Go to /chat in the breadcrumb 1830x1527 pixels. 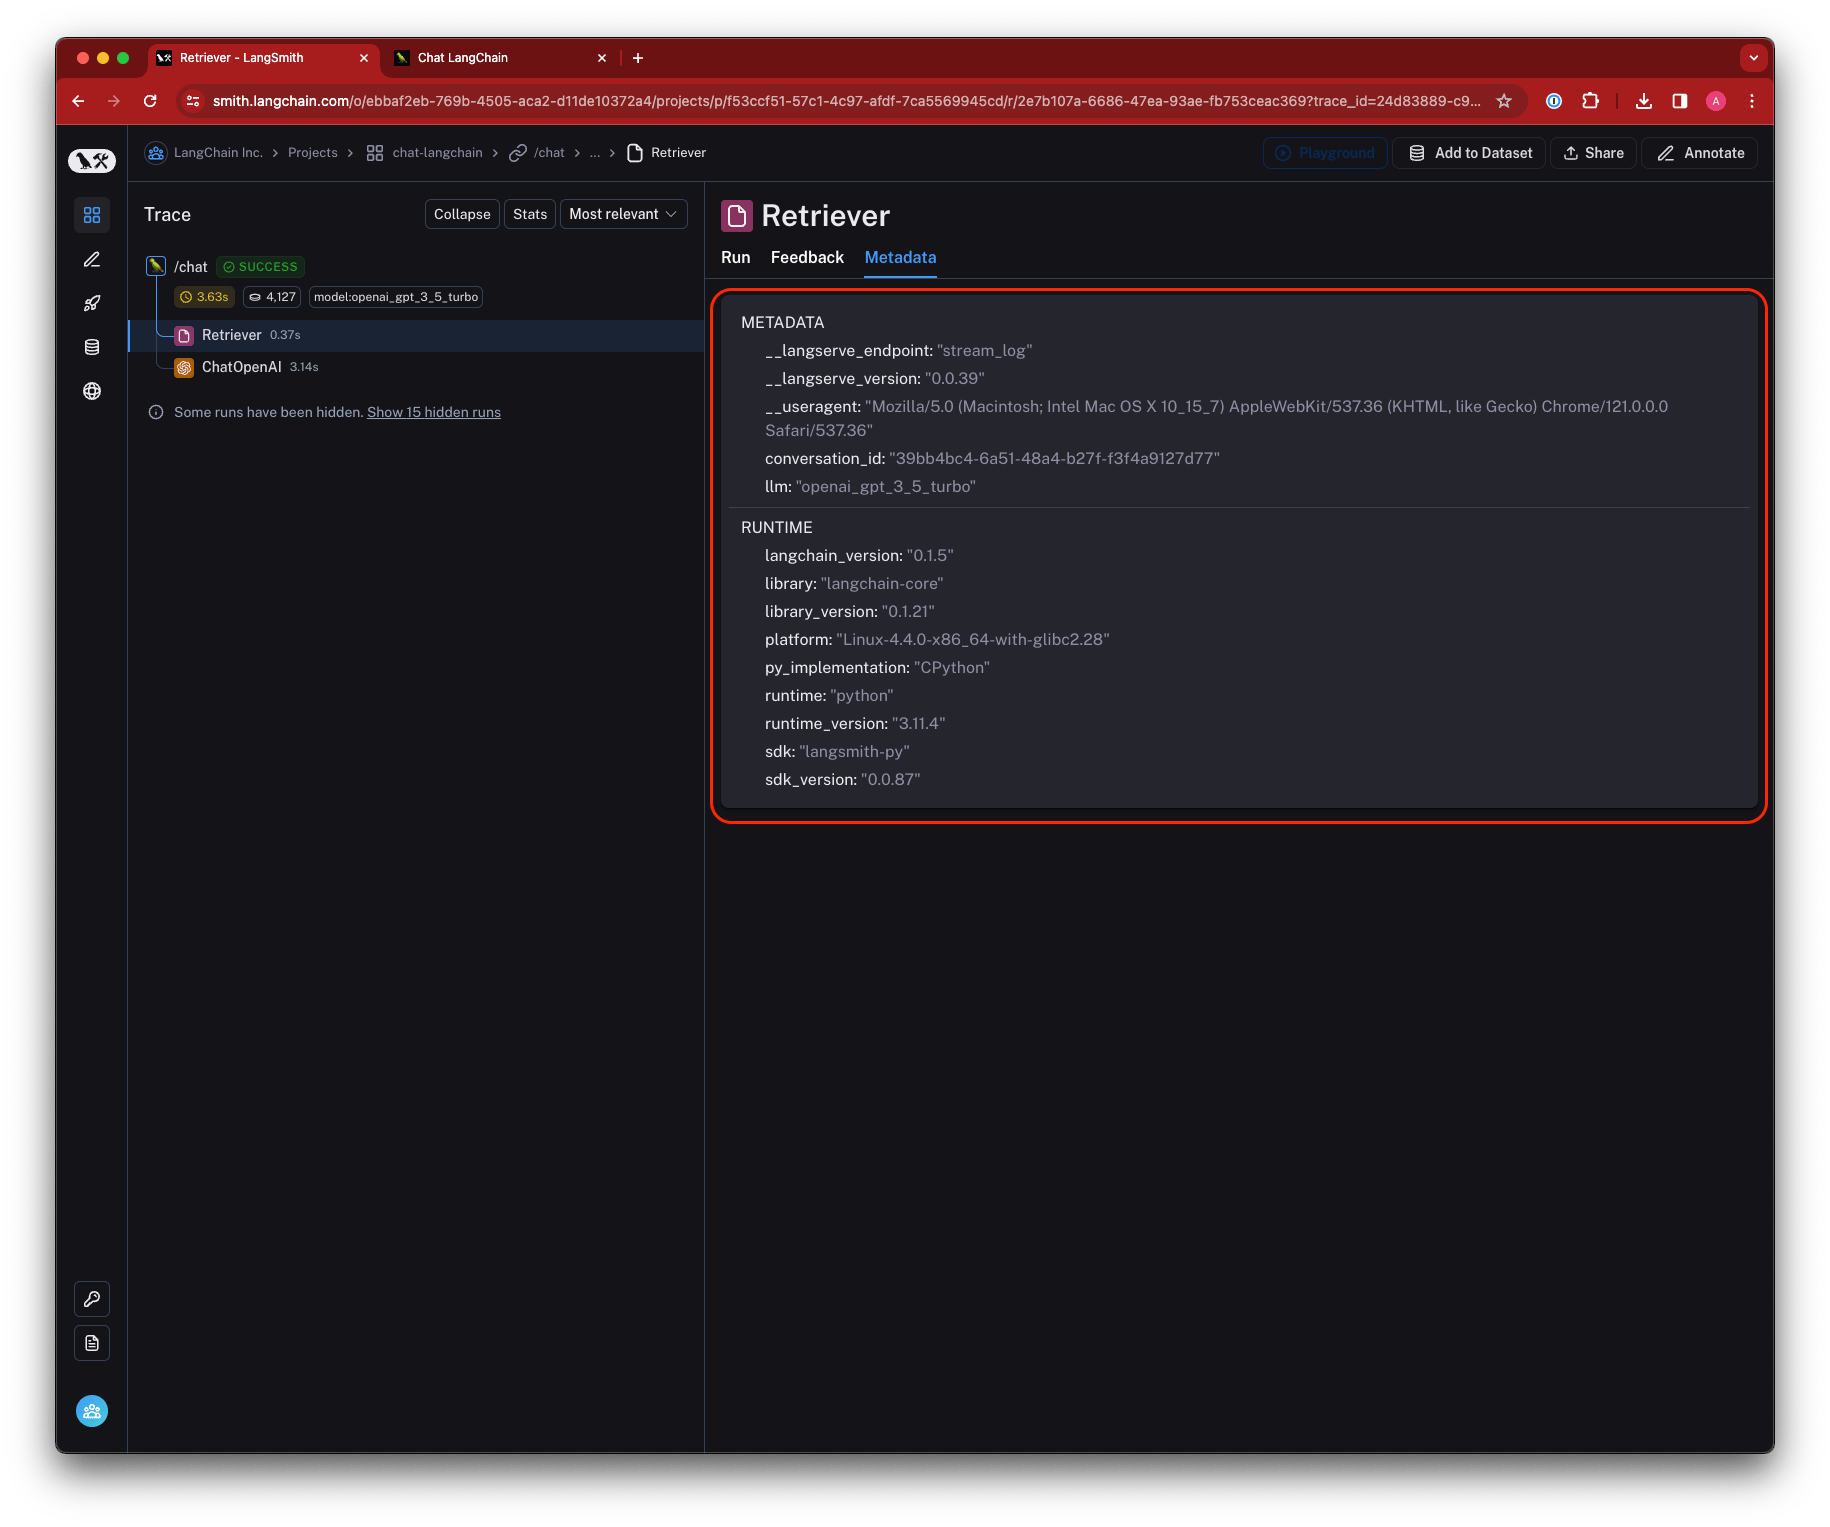(x=549, y=153)
